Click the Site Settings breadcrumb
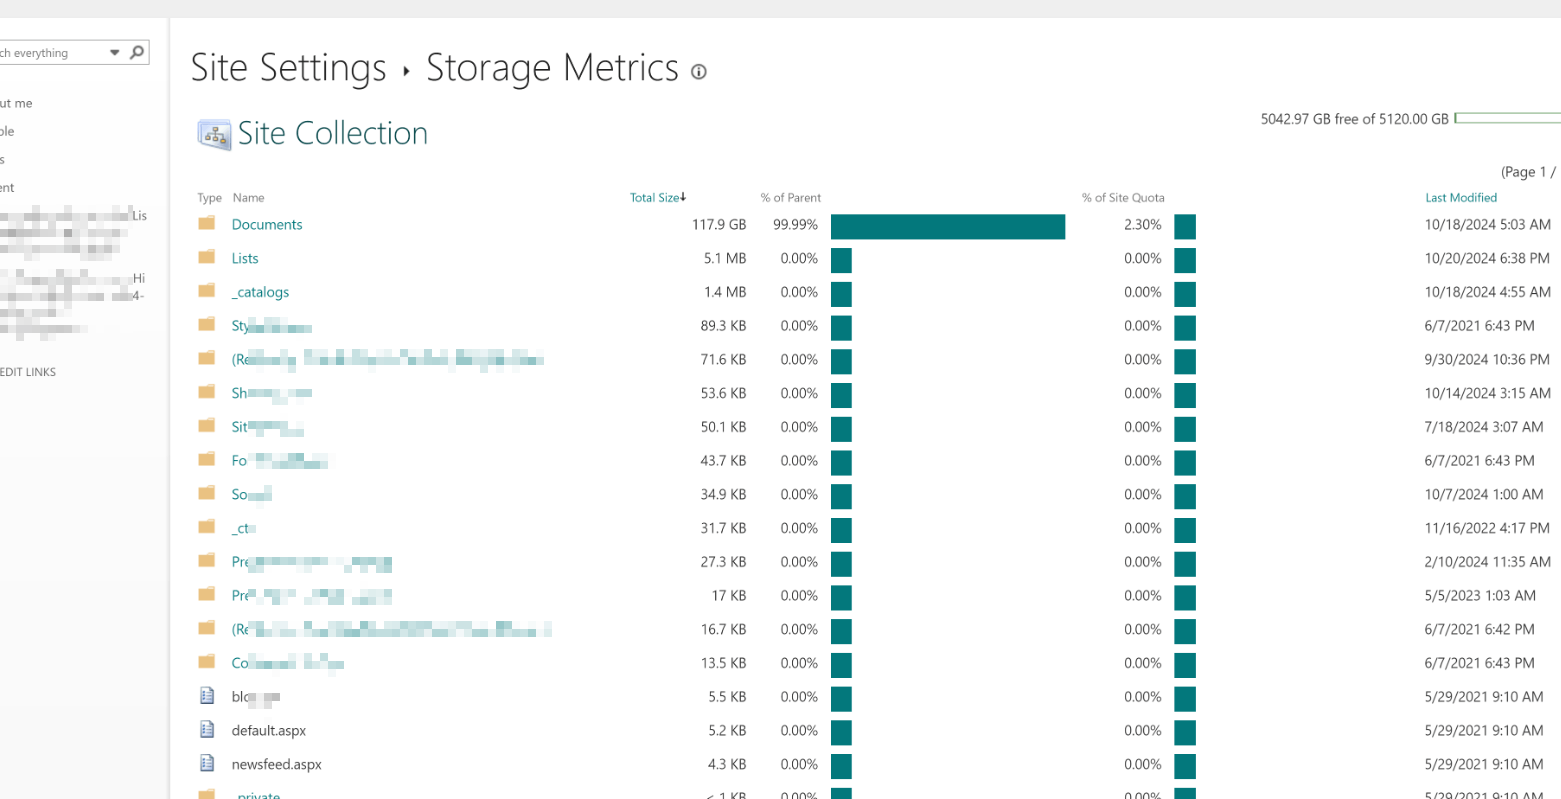The height and width of the screenshot is (799, 1561). pos(288,68)
